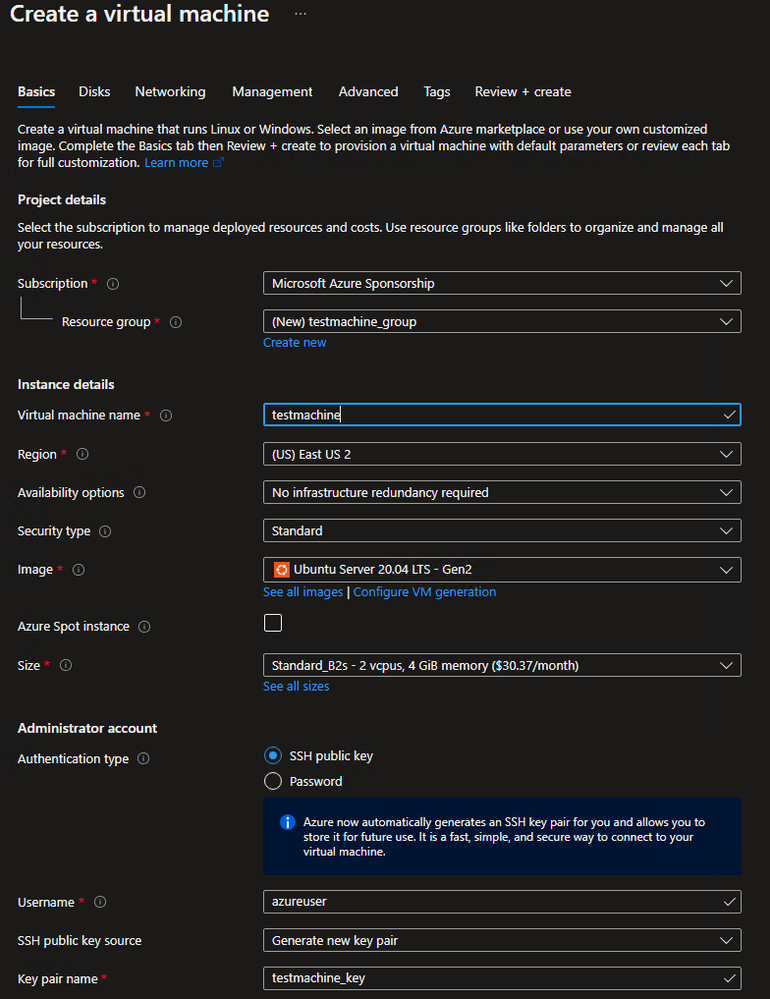Screen dimensions: 770x999
Task: Click the Subscription info icon
Action: [x=113, y=284]
